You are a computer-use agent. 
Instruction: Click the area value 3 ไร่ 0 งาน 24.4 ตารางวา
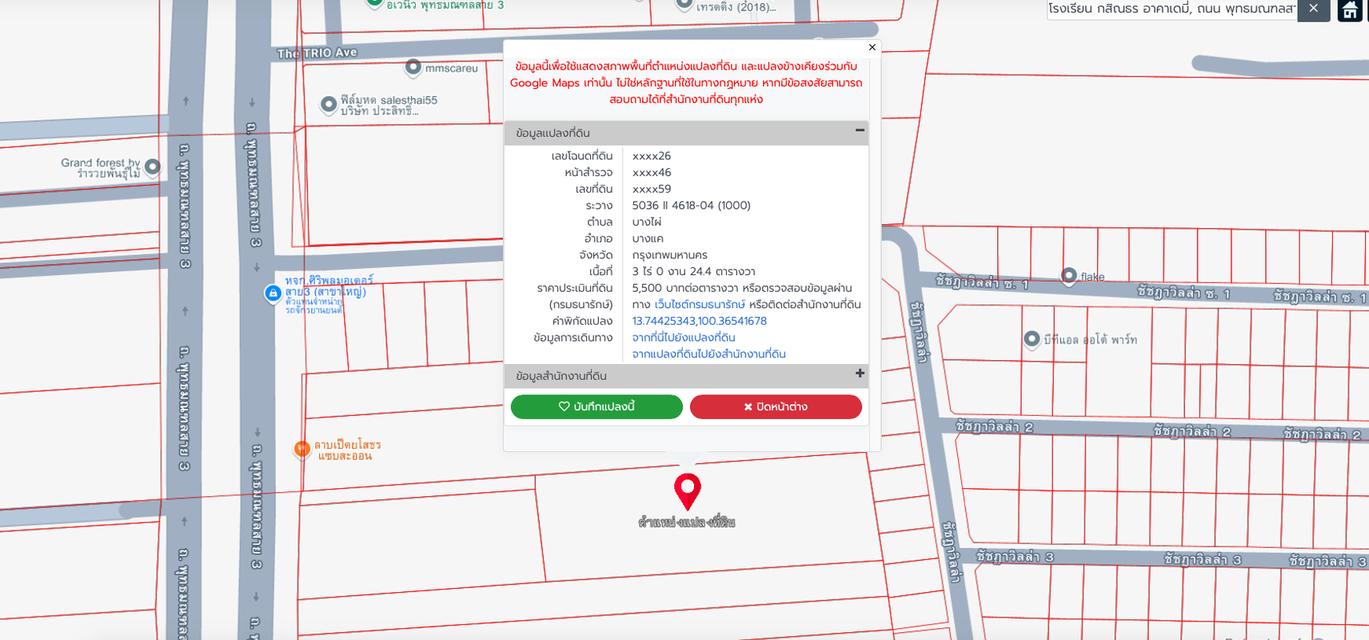pyautogui.click(x=694, y=271)
